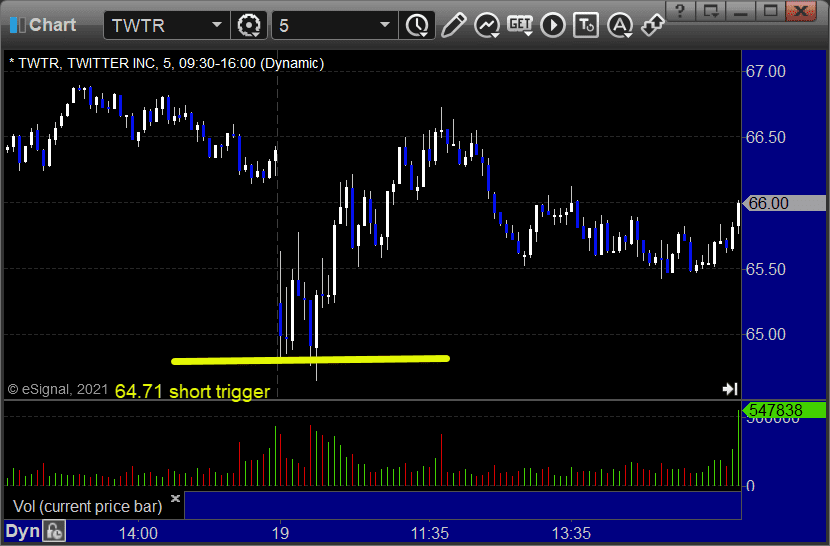Click the 65.00 price axis label
830x546 pixels.
[765, 335]
